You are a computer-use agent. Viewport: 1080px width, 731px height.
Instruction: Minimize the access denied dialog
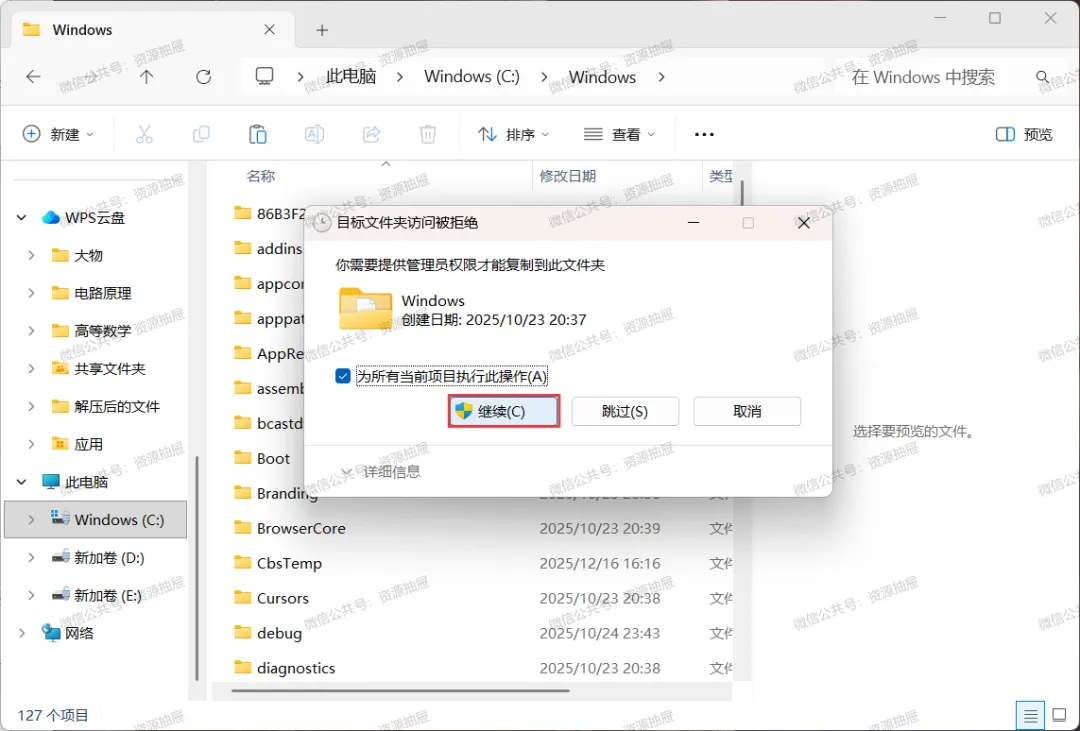point(693,223)
